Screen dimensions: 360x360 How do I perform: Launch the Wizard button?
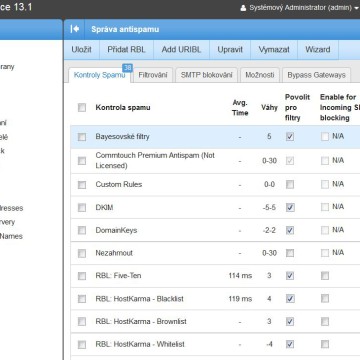318,50
